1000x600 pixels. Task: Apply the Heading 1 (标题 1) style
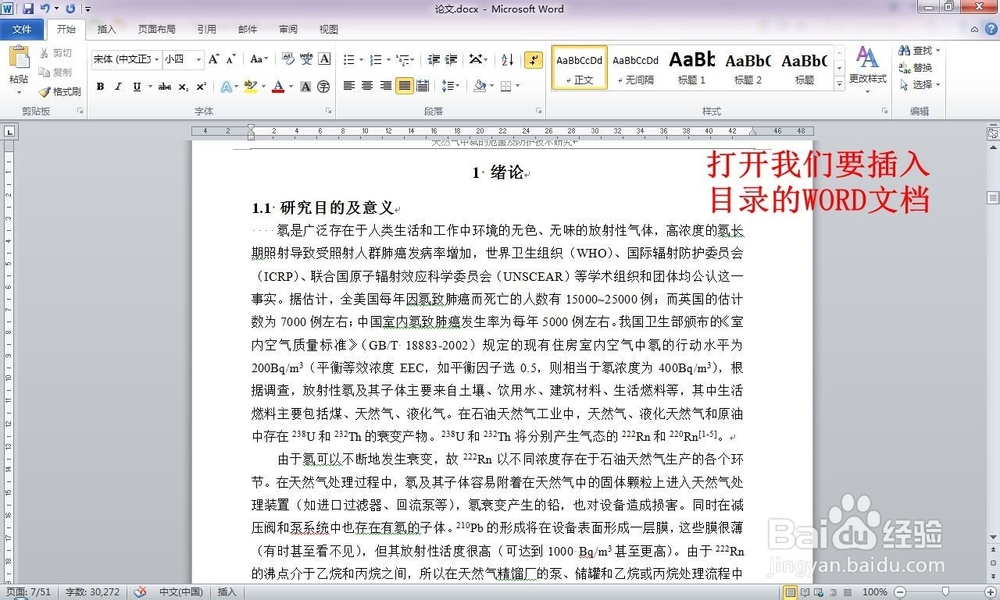(691, 68)
